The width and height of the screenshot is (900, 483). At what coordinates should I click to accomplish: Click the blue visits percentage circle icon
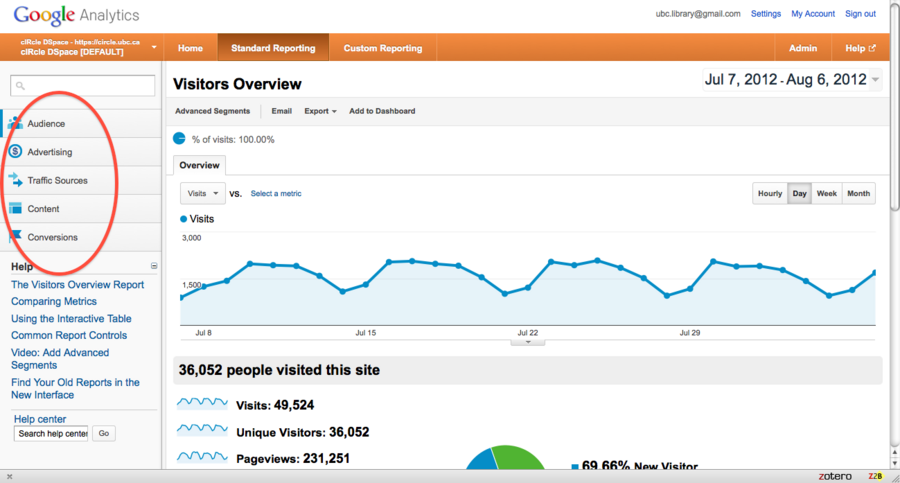tap(180, 139)
